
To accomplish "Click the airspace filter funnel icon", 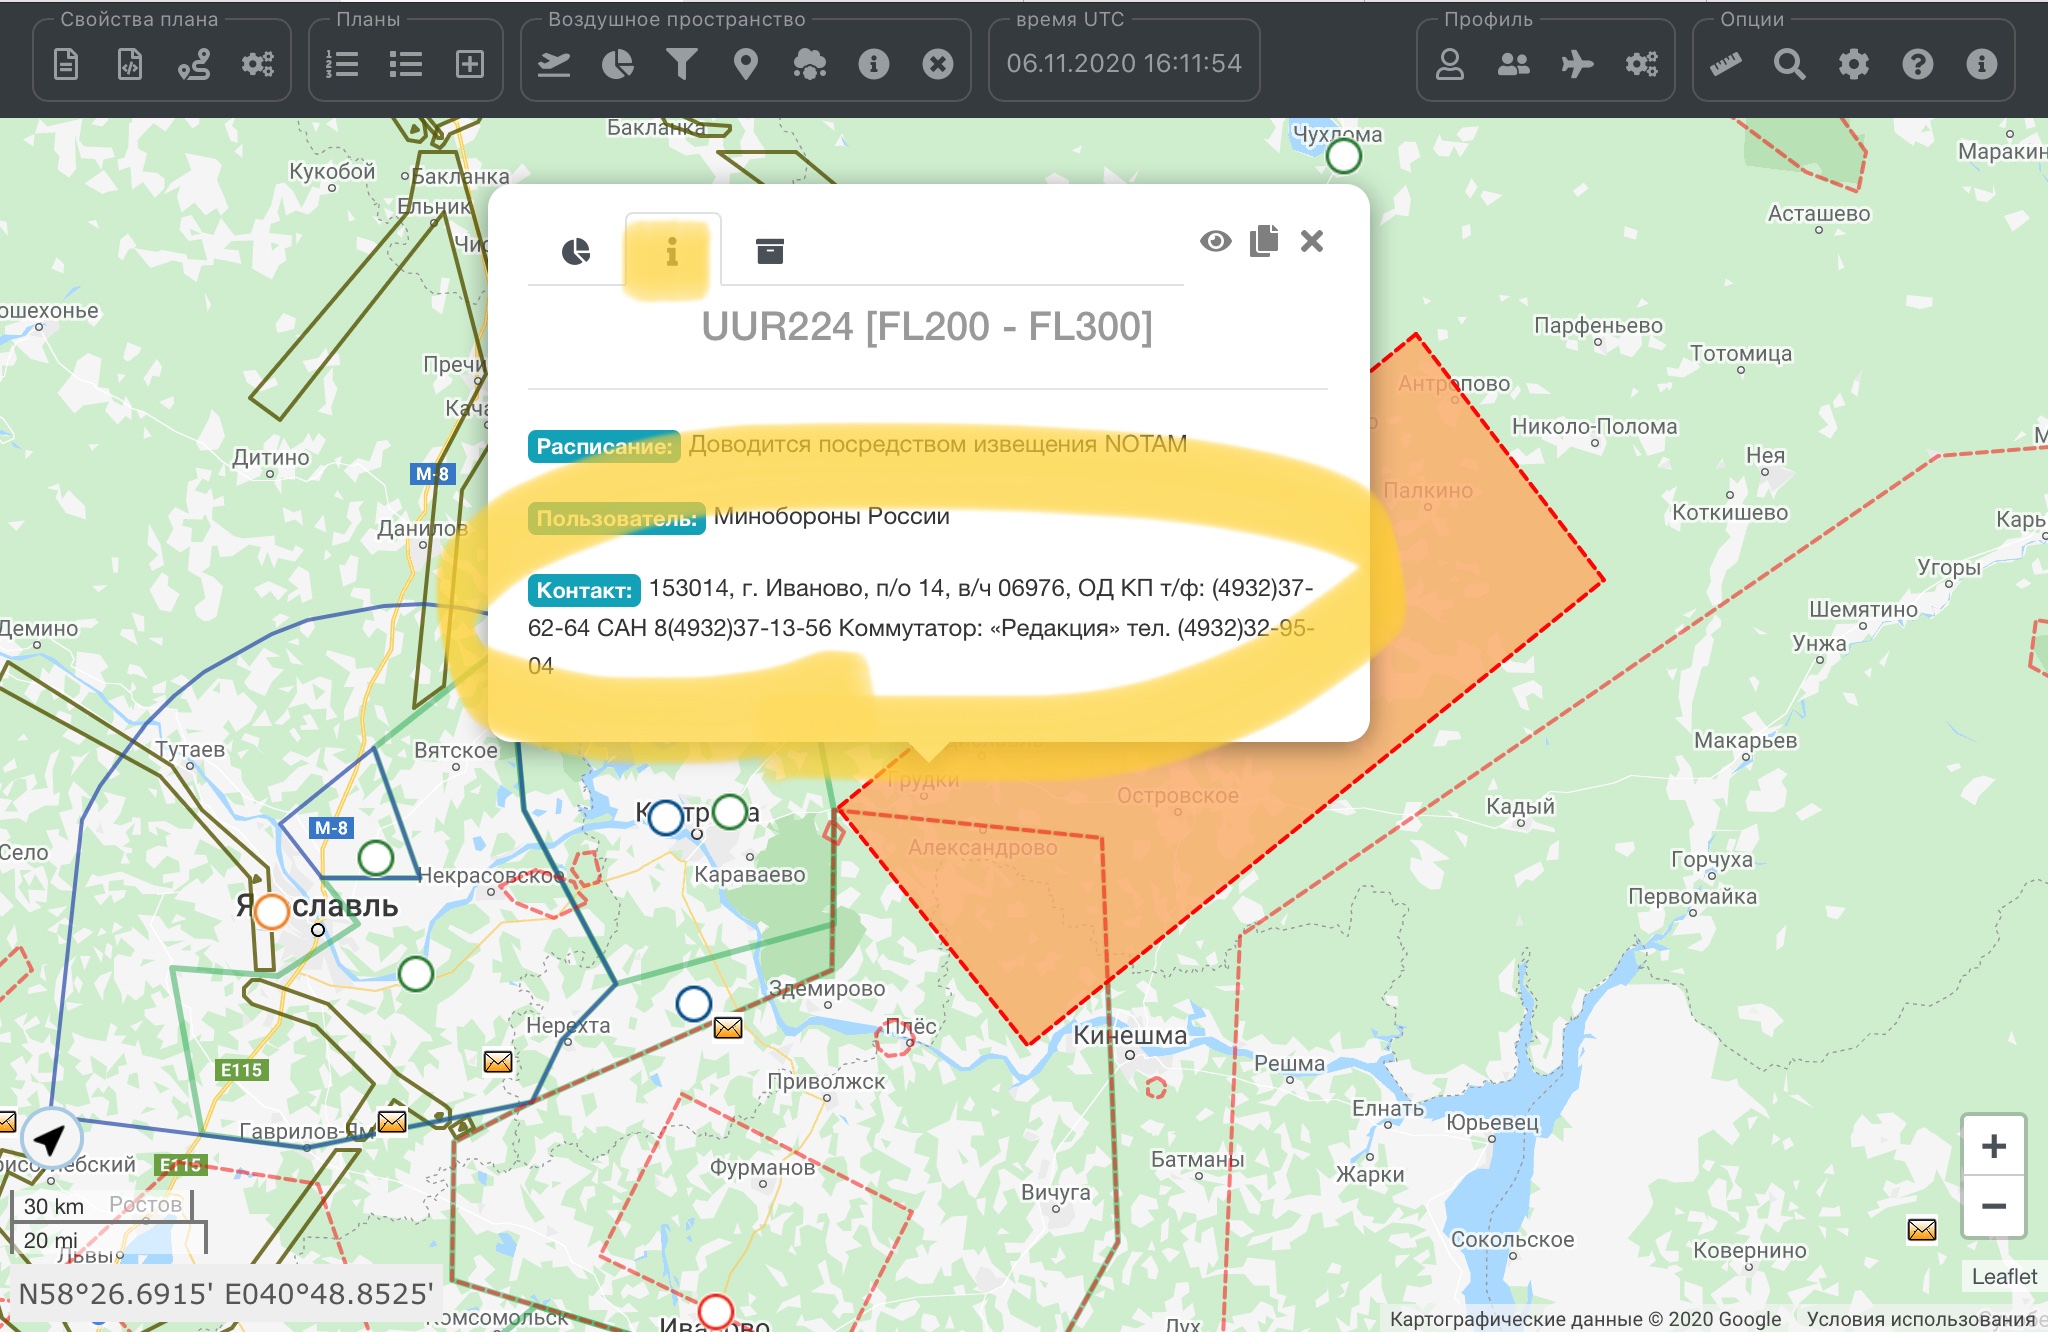I will pyautogui.click(x=682, y=65).
